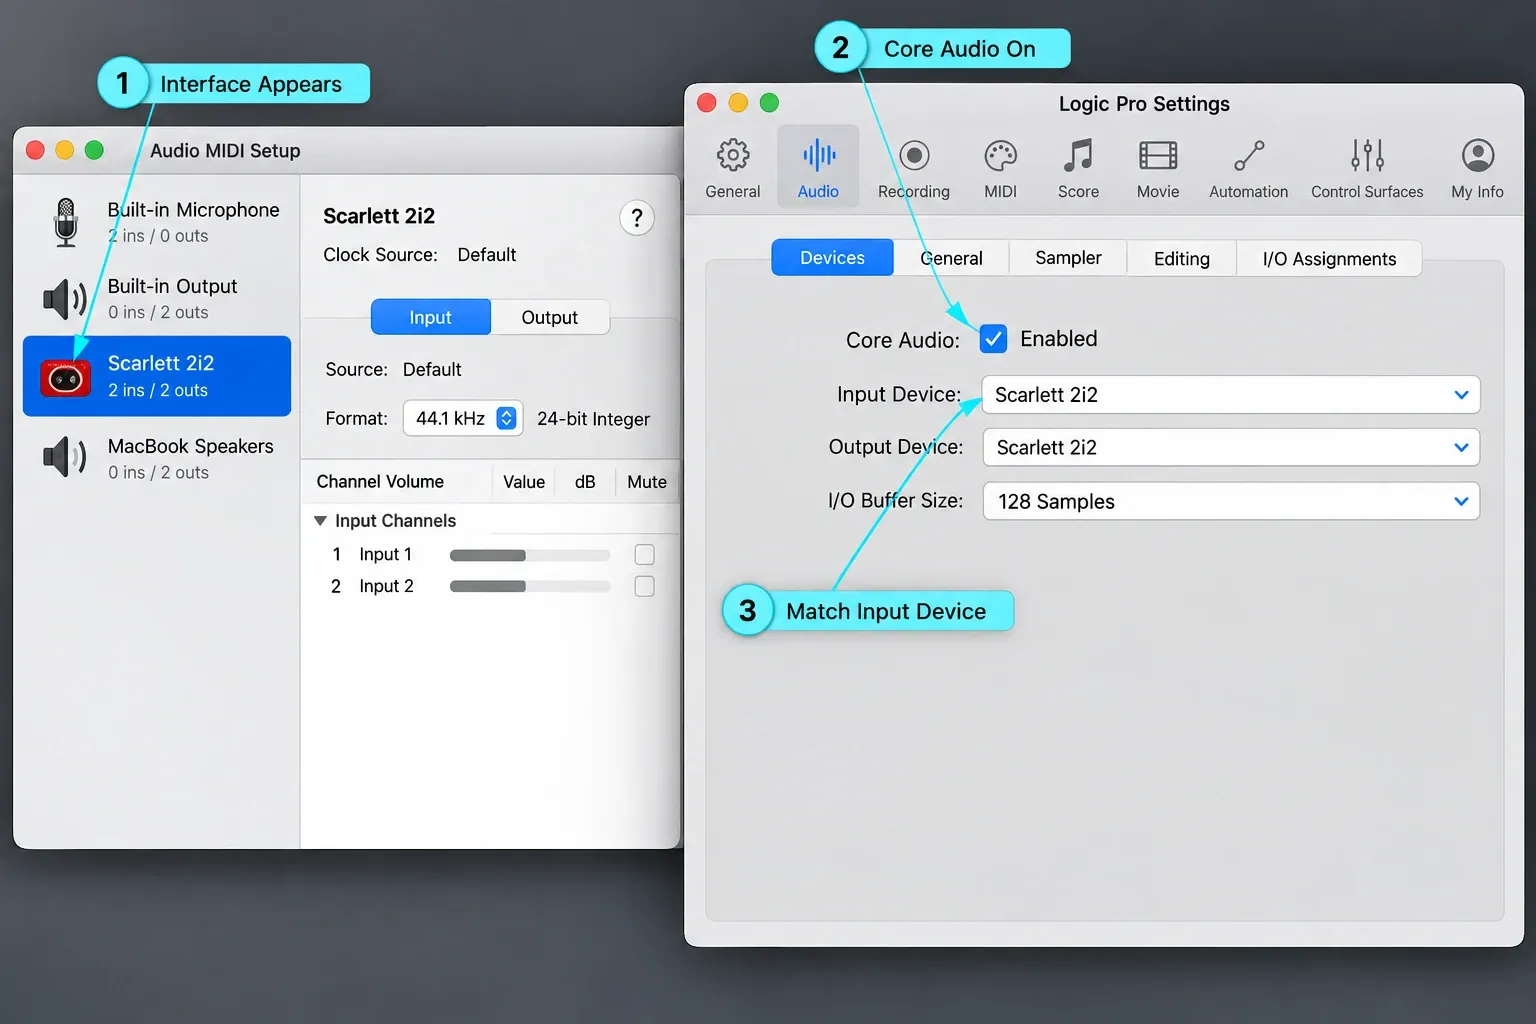The height and width of the screenshot is (1024, 1536).
Task: Open the MIDI palette settings pane
Action: [x=1000, y=167]
